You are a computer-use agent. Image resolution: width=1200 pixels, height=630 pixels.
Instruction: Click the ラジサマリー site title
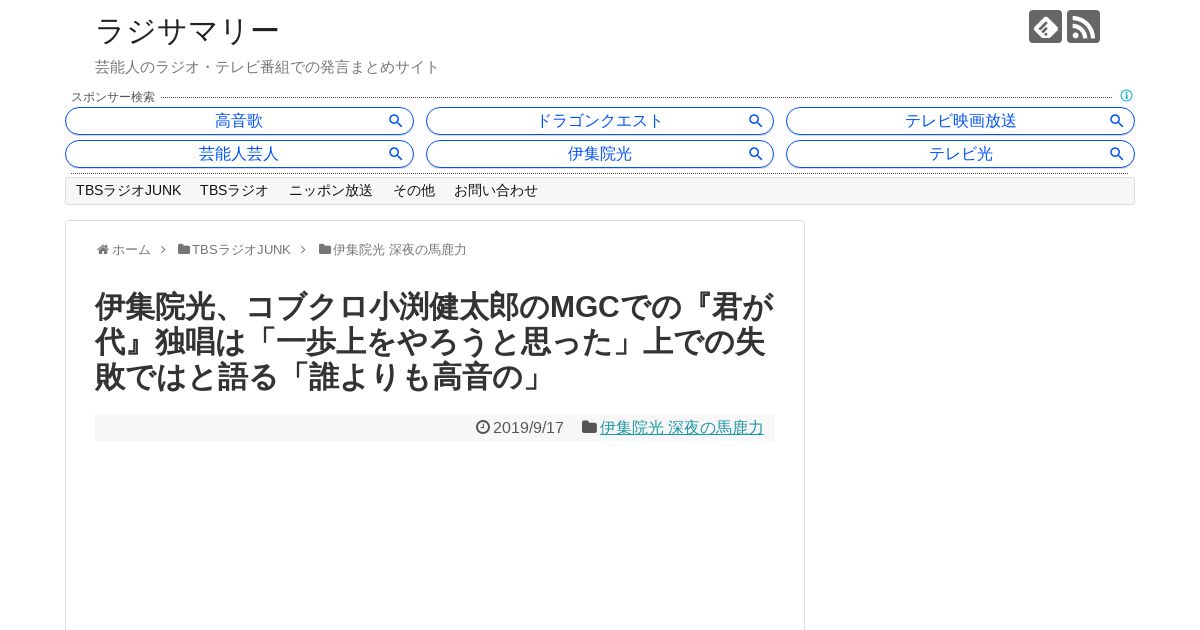(187, 31)
